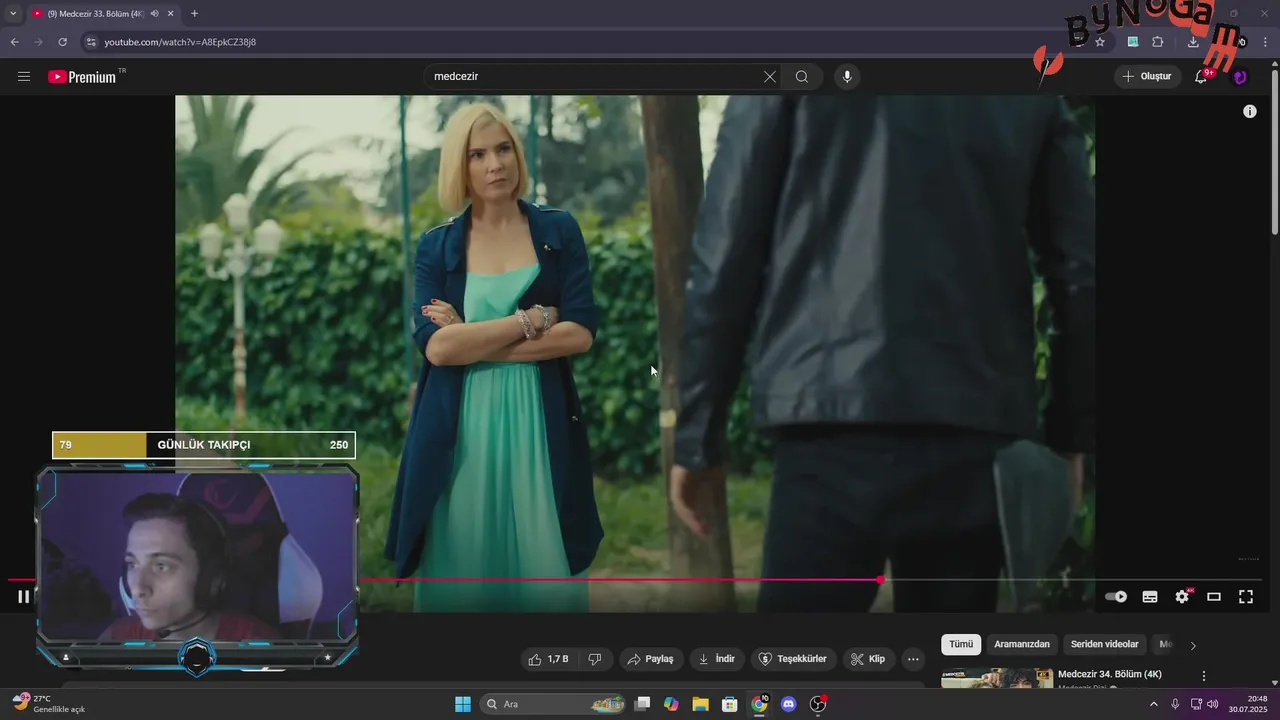
Task: Open the weather widget 27°C
Action: (x=48, y=703)
